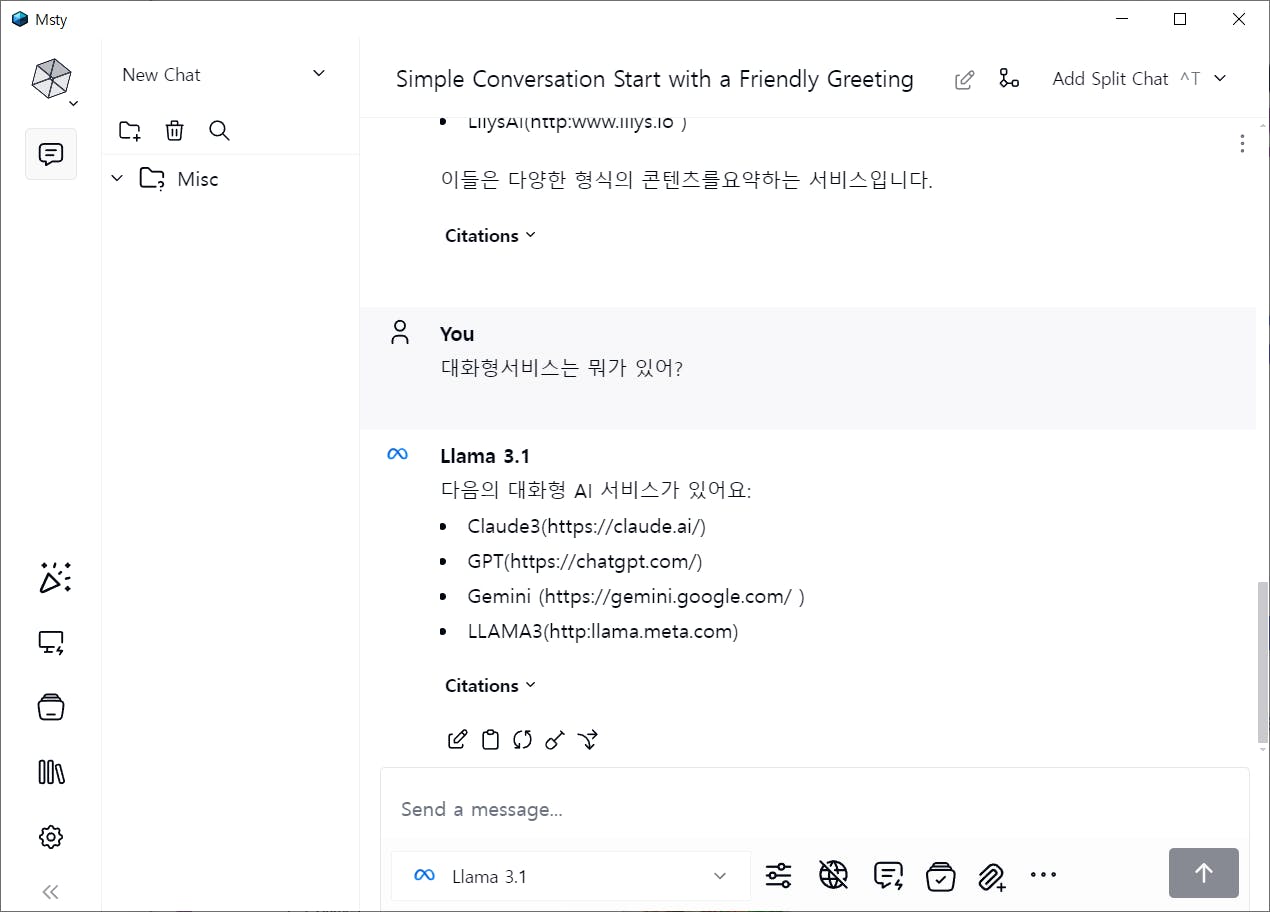Image resolution: width=1270 pixels, height=912 pixels.
Task: Open the New Chat dropdown
Action: [x=319, y=74]
